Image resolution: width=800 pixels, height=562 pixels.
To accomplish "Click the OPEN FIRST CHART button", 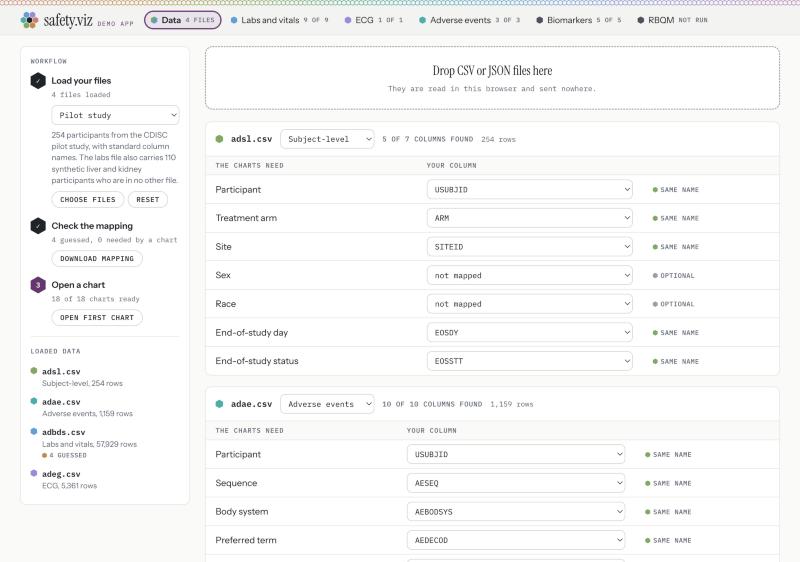I will point(97,317).
